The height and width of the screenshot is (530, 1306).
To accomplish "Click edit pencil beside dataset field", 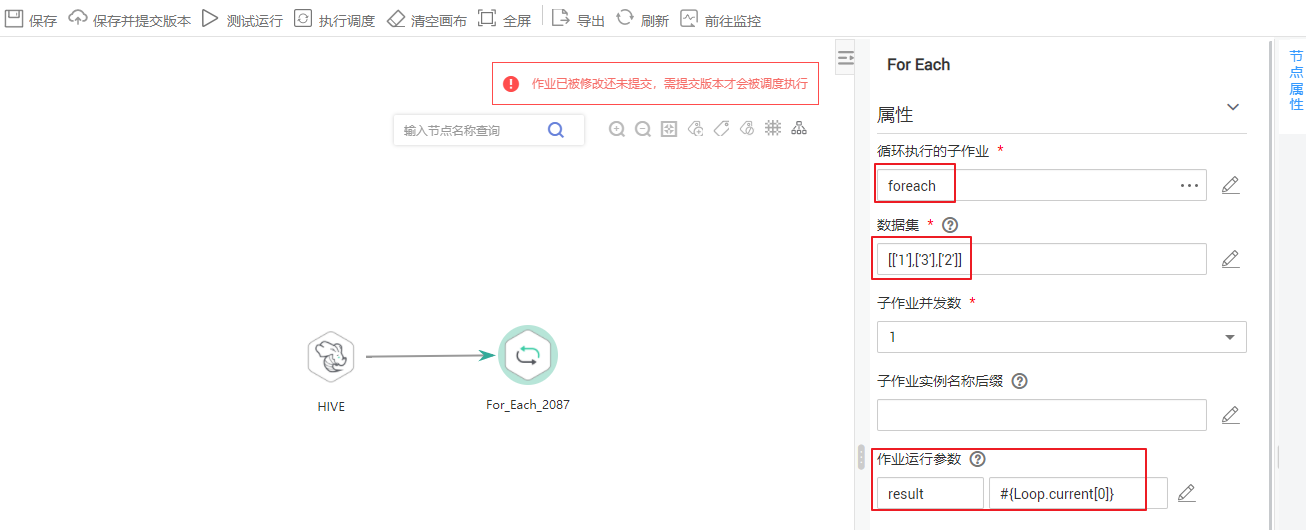I will 1231,259.
